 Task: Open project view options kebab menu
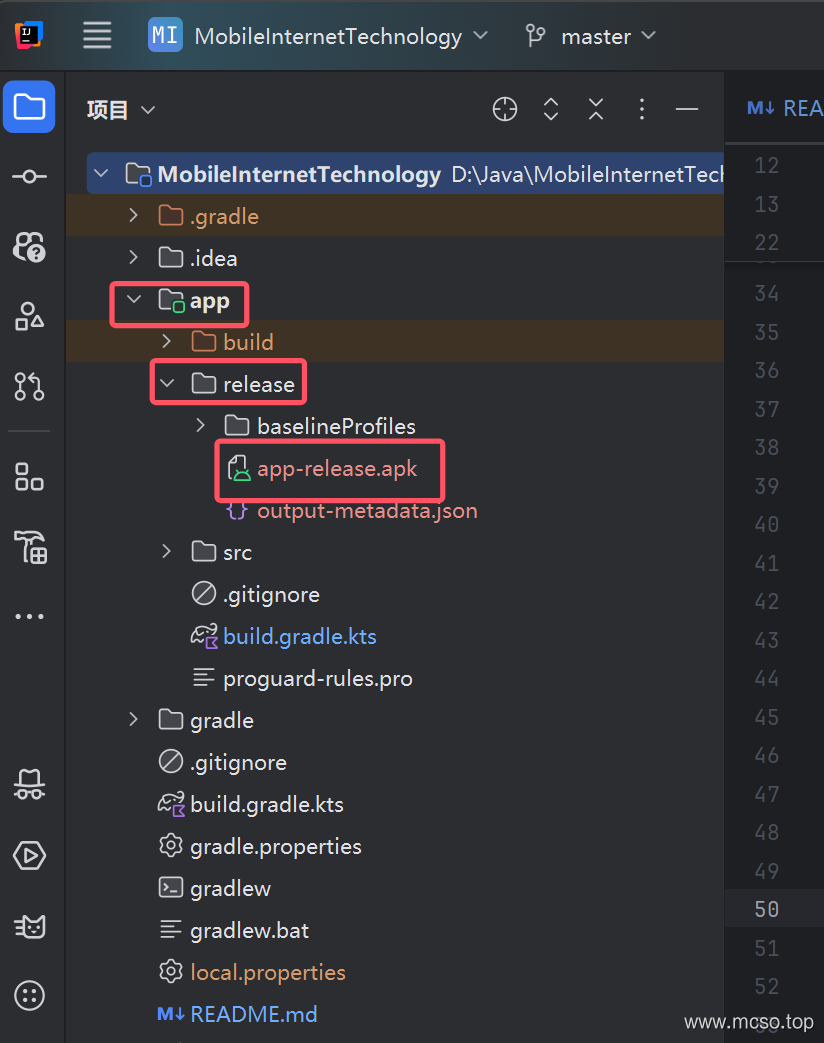pos(642,109)
